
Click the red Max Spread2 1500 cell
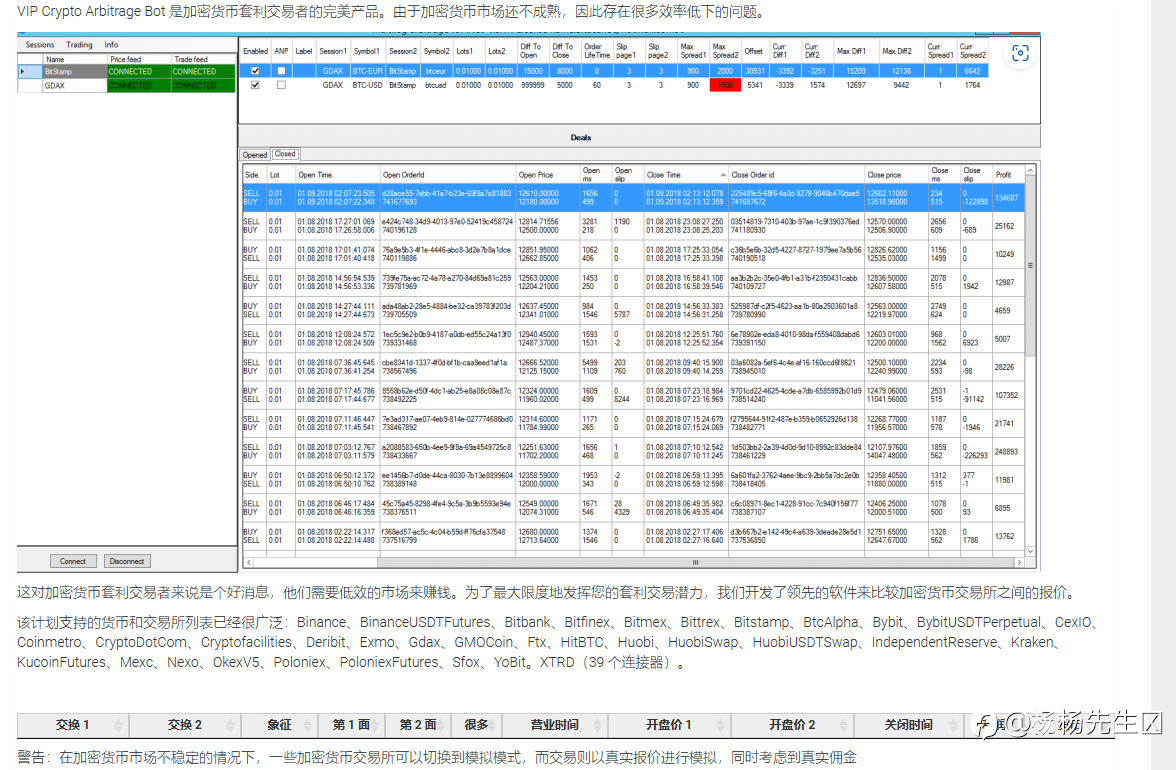[x=724, y=85]
